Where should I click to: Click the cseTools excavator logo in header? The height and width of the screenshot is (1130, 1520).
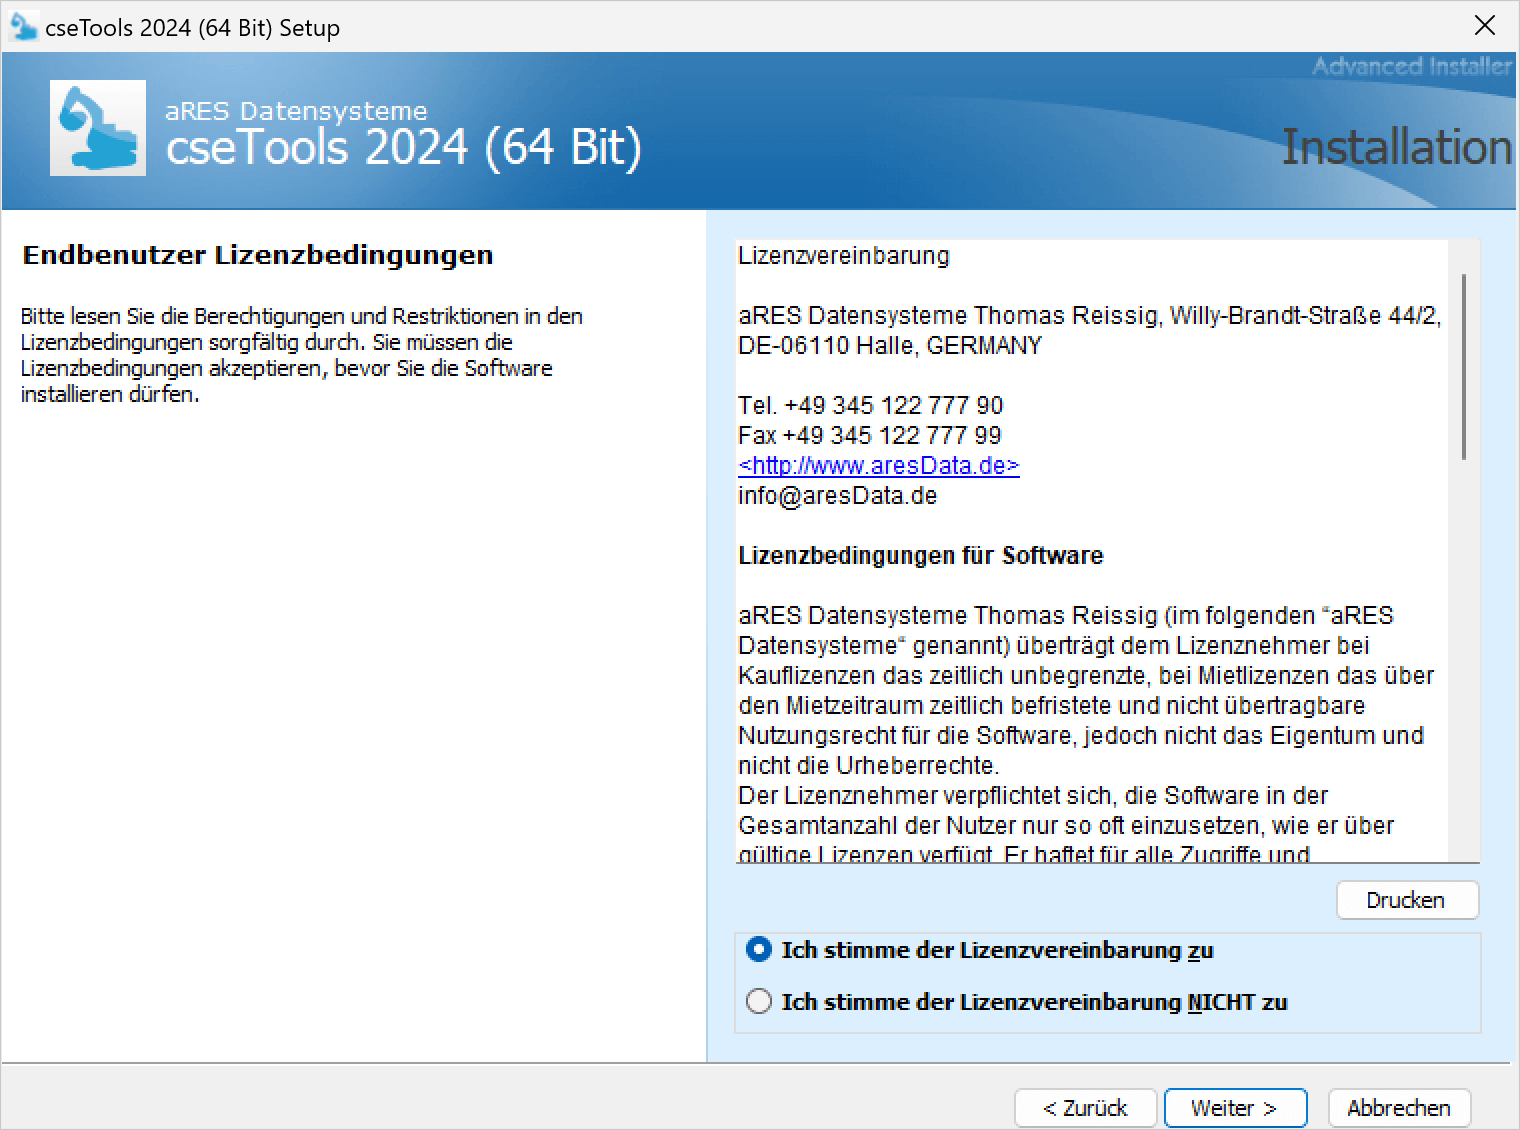pos(98,128)
